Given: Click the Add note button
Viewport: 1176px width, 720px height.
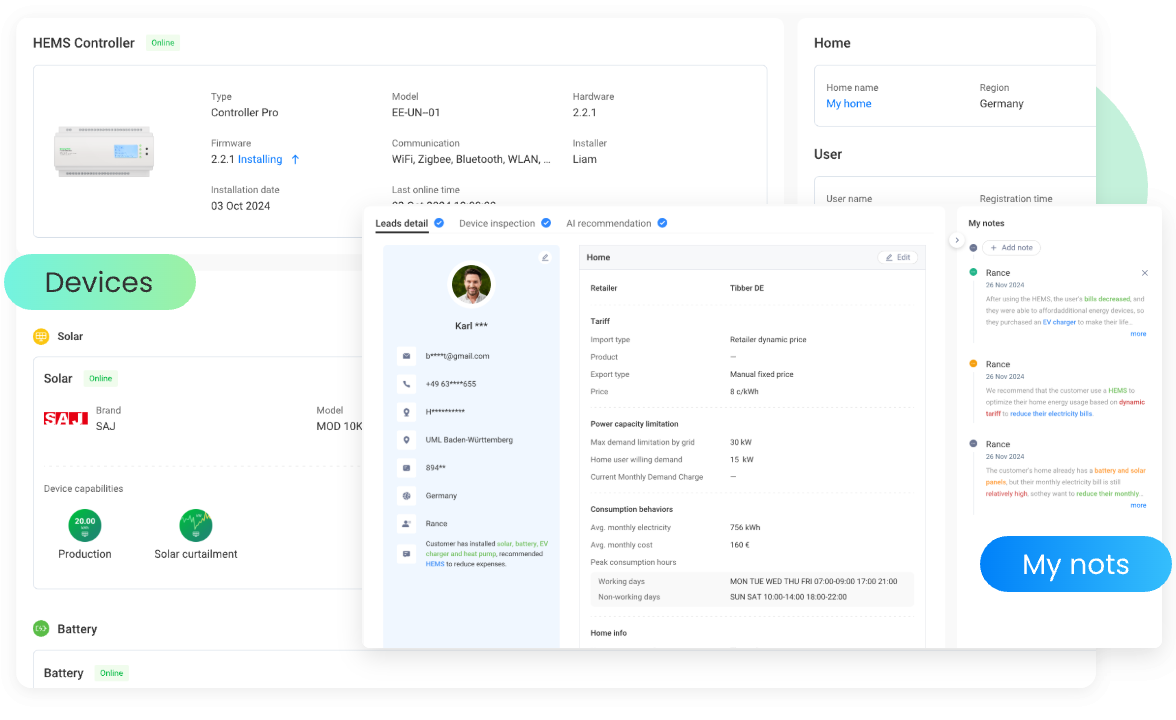Looking at the screenshot, I should click(1011, 247).
